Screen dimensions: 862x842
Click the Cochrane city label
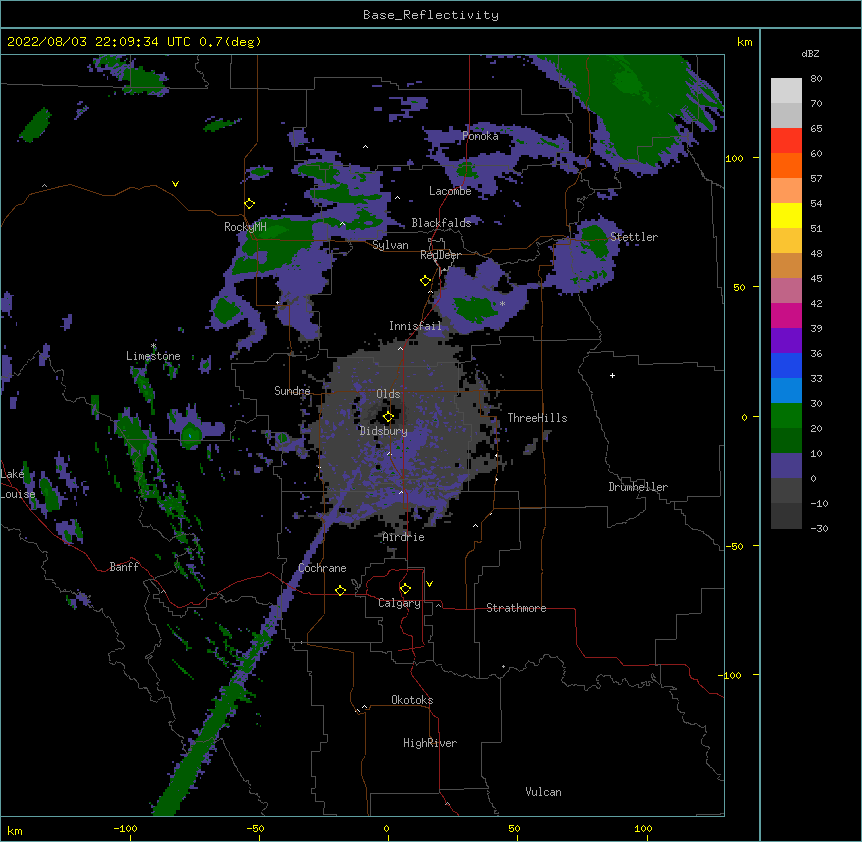click(x=322, y=568)
